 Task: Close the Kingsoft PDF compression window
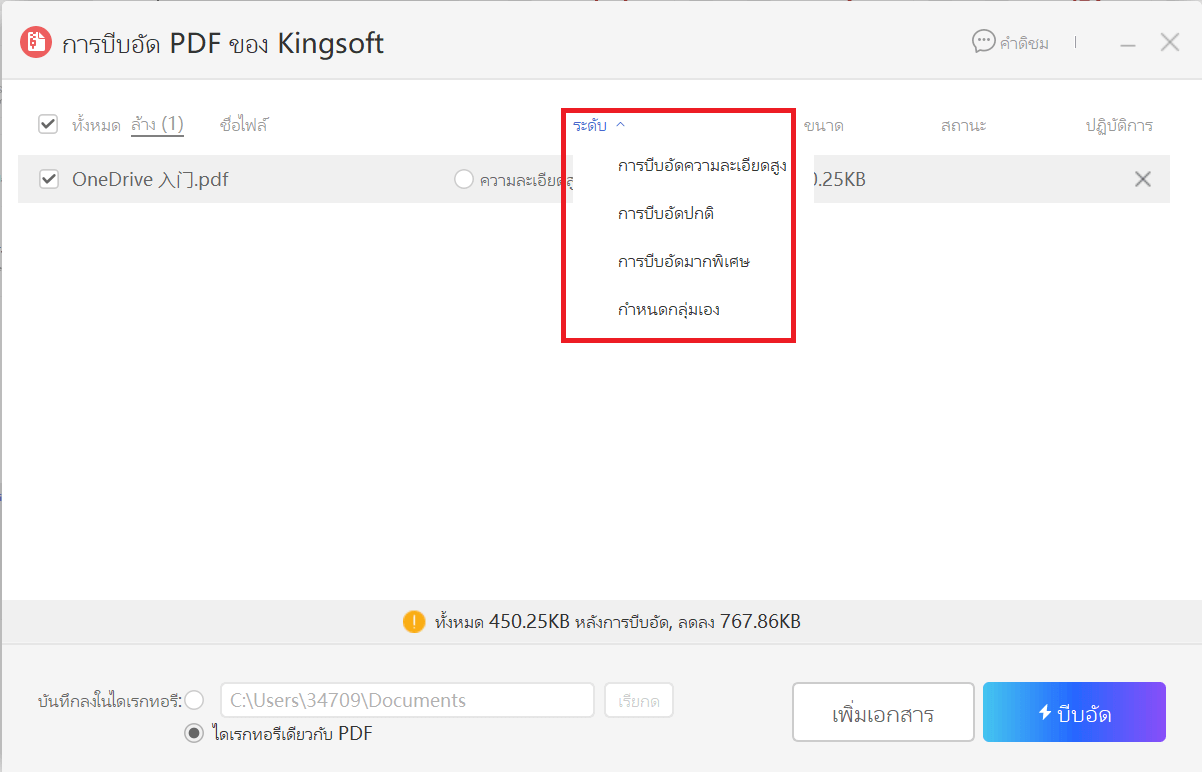(1170, 42)
